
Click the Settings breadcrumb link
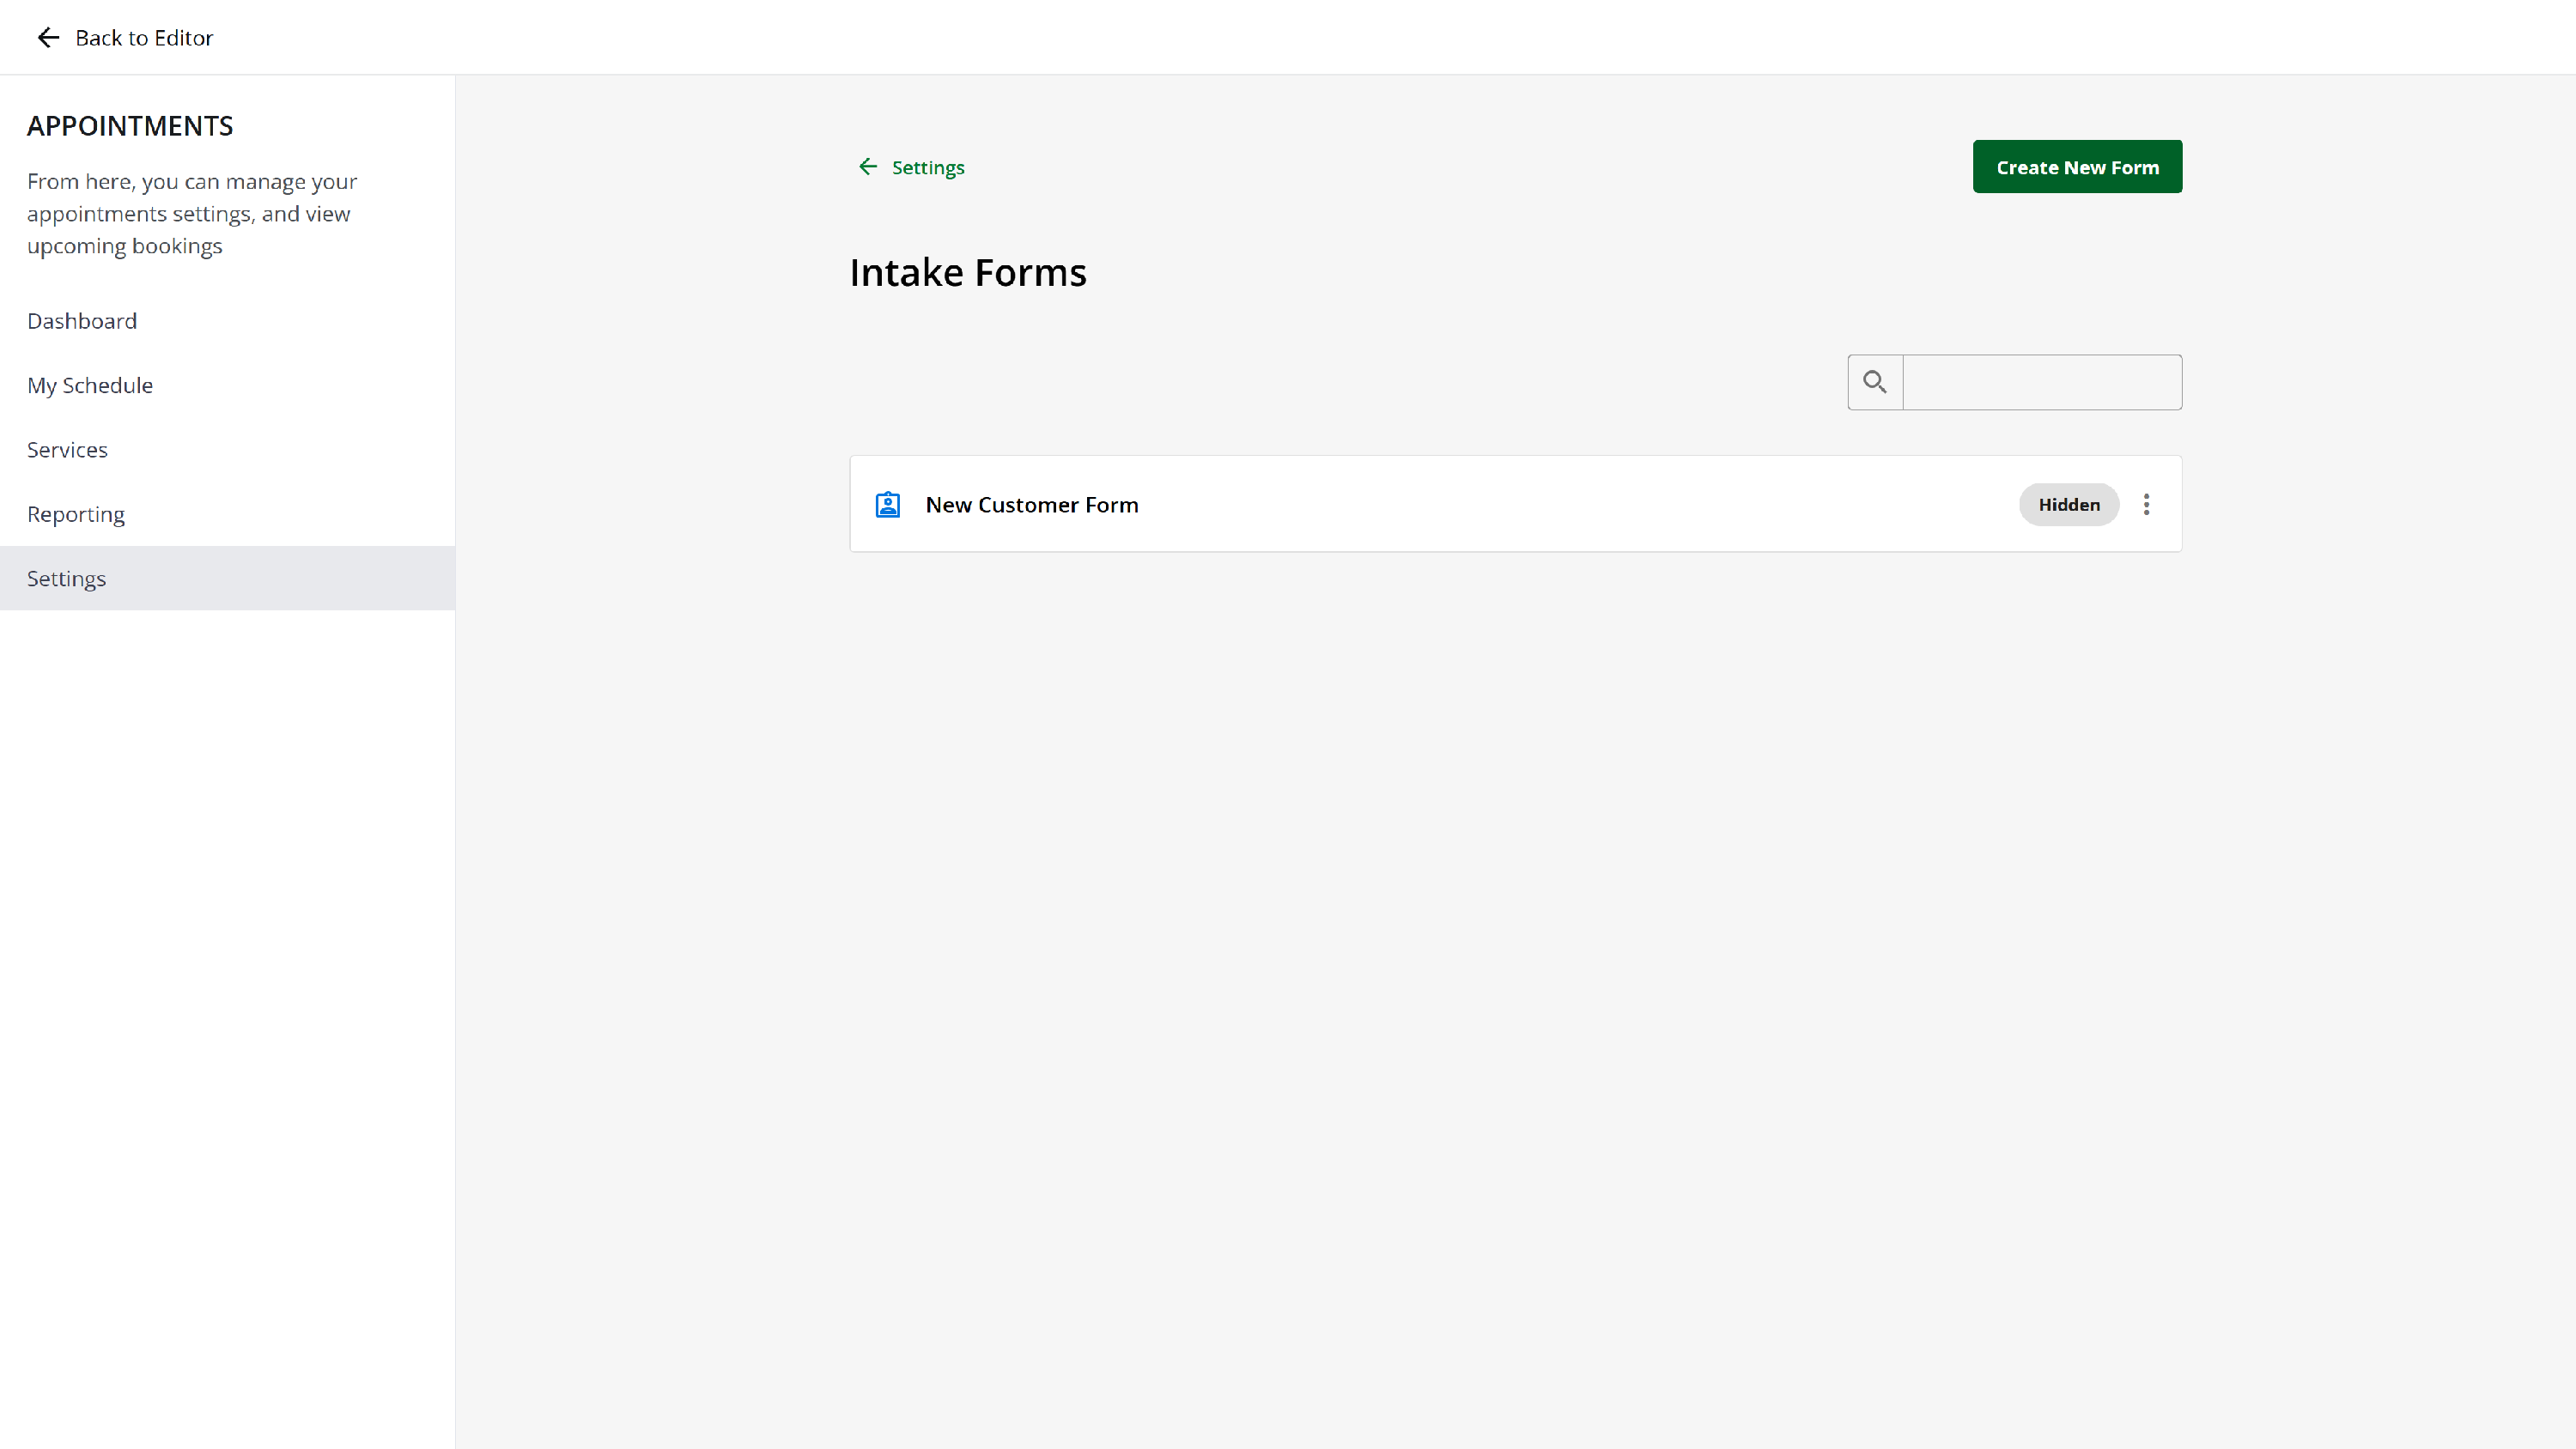click(x=927, y=168)
